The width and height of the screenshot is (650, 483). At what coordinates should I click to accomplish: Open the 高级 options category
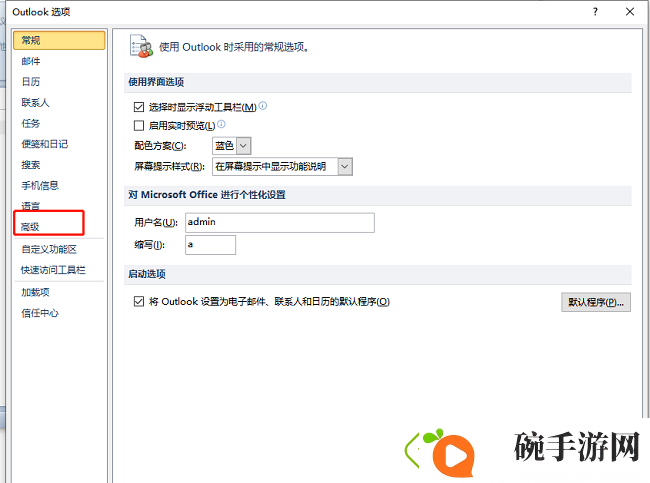30,226
